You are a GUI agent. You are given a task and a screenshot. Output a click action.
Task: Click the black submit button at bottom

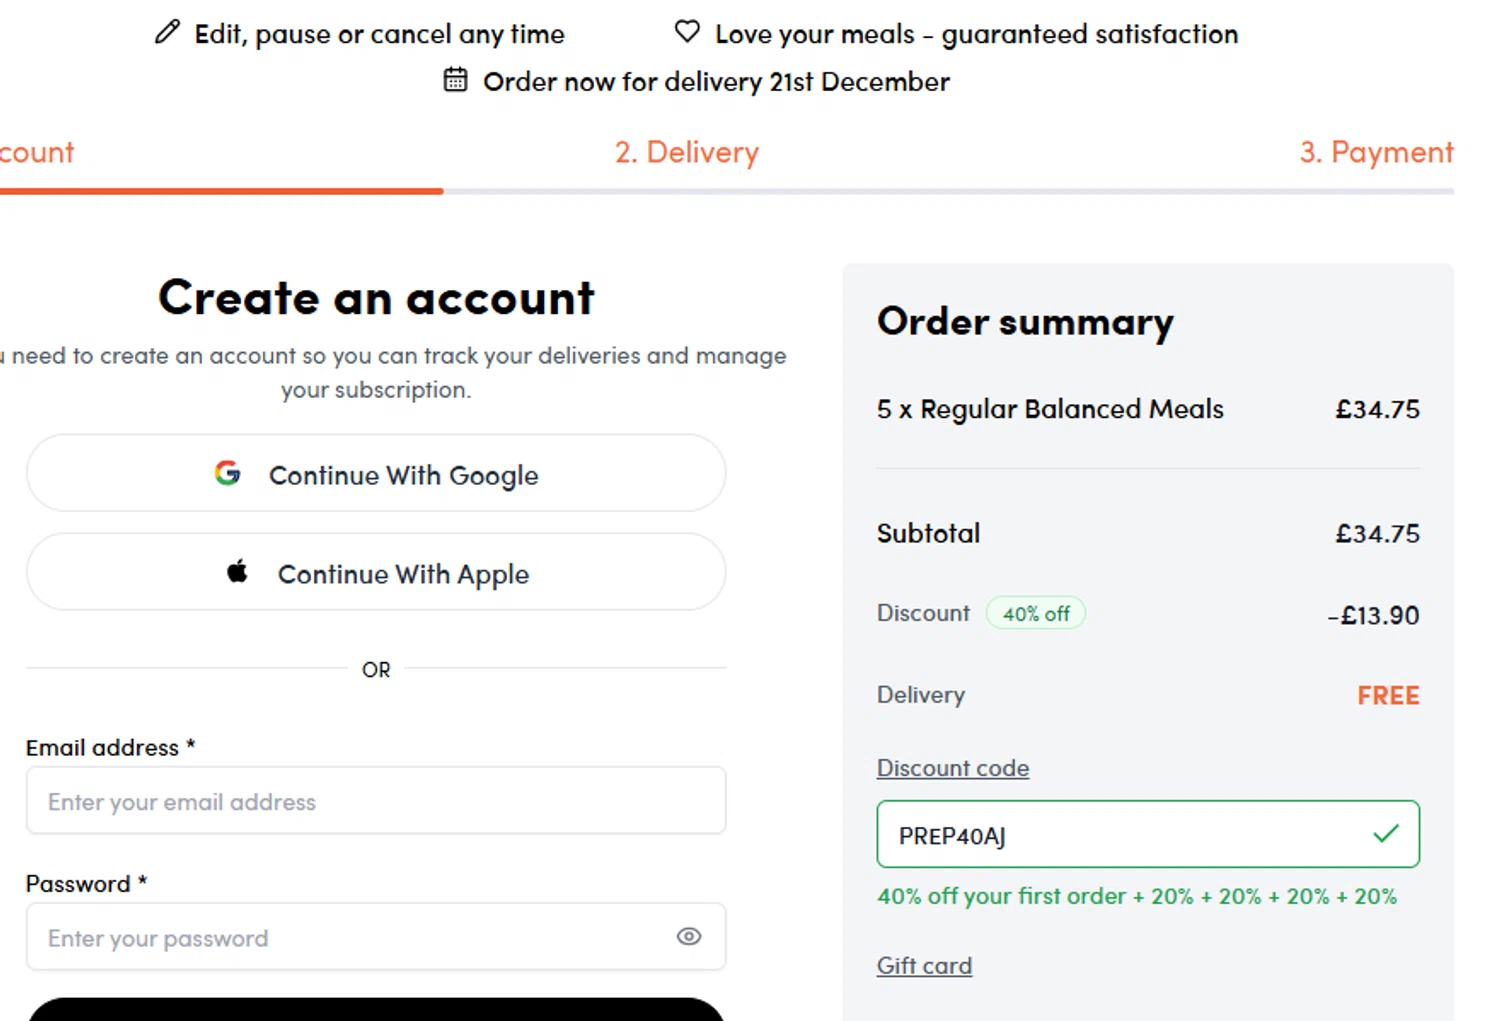pyautogui.click(x=375, y=1009)
